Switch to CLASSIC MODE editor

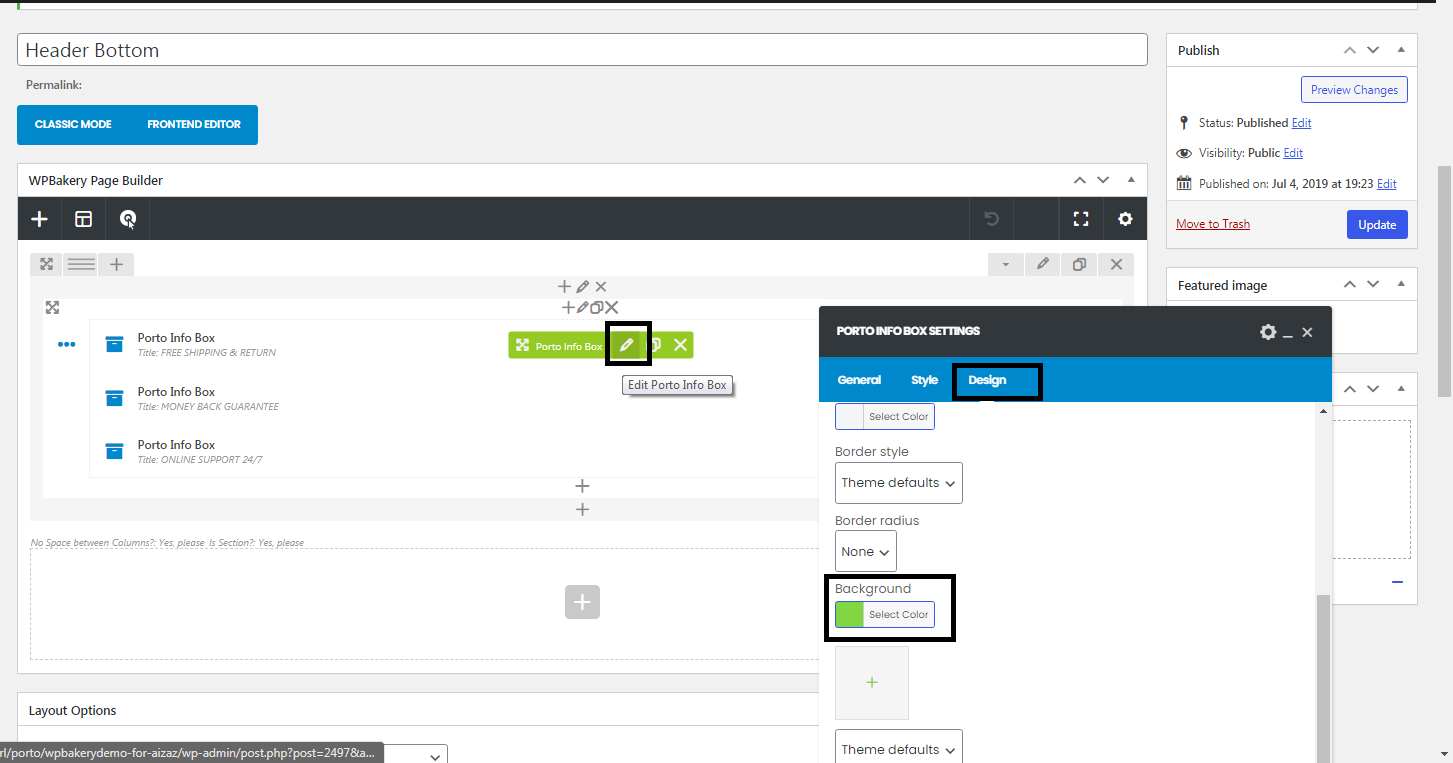(73, 125)
